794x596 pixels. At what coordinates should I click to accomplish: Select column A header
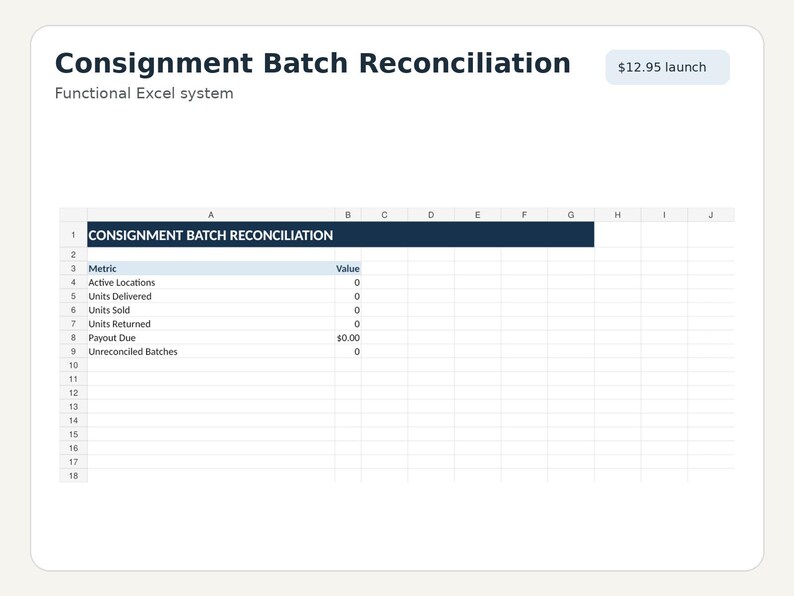[211, 215]
